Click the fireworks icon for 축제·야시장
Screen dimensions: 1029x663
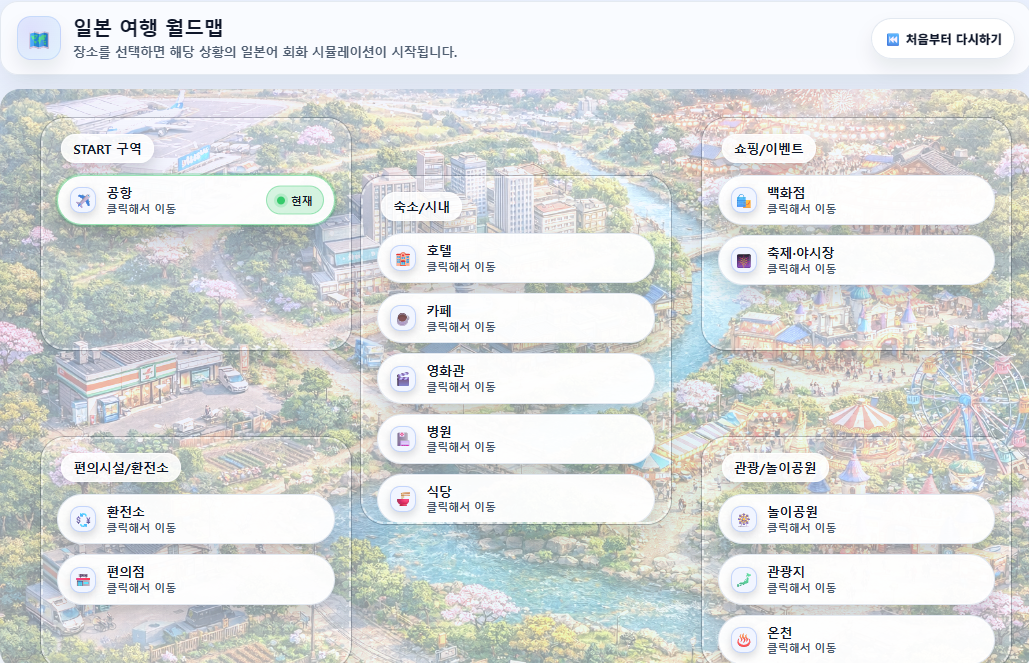pyautogui.click(x=743, y=260)
